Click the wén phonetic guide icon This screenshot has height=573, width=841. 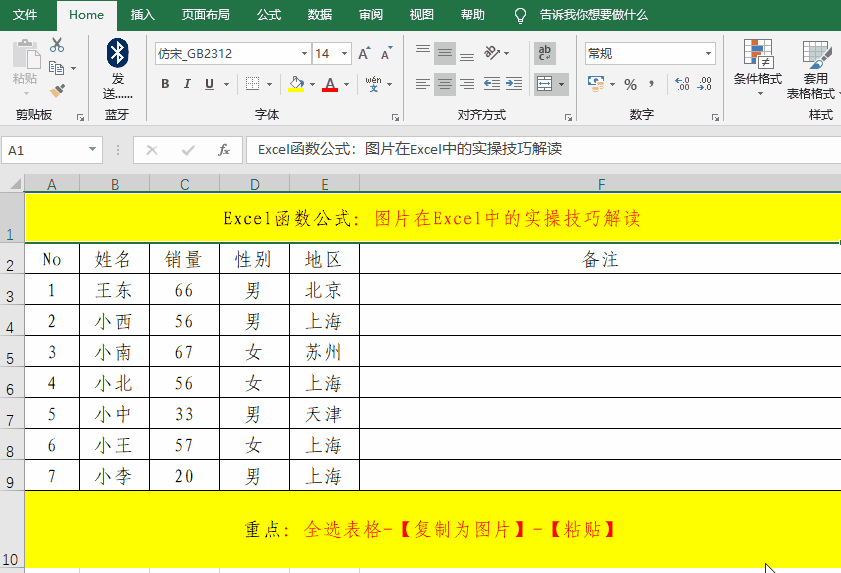(x=374, y=84)
